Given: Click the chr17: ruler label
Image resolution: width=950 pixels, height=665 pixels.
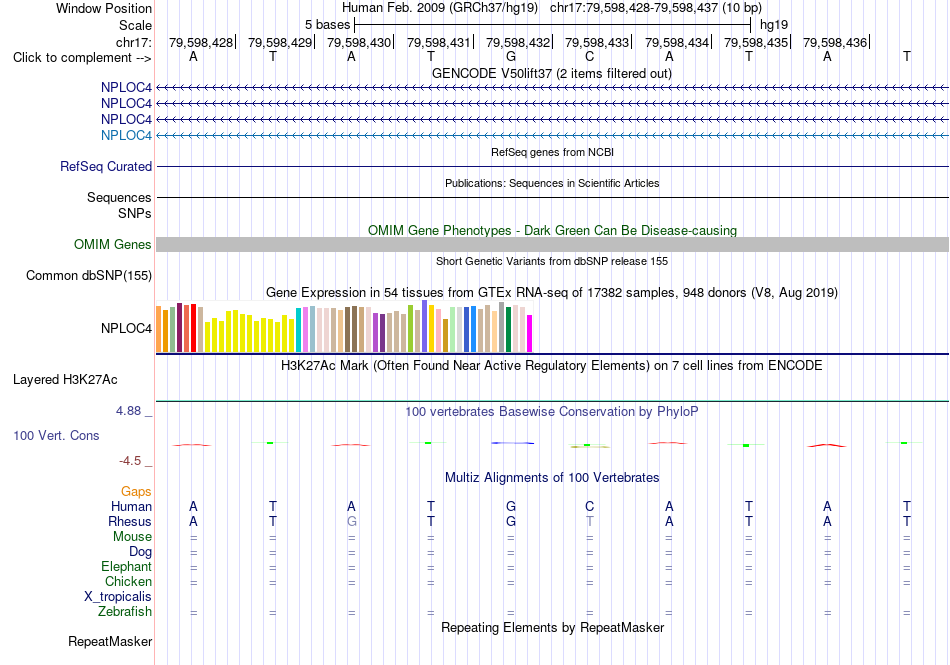Looking at the screenshot, I should click(x=133, y=42).
